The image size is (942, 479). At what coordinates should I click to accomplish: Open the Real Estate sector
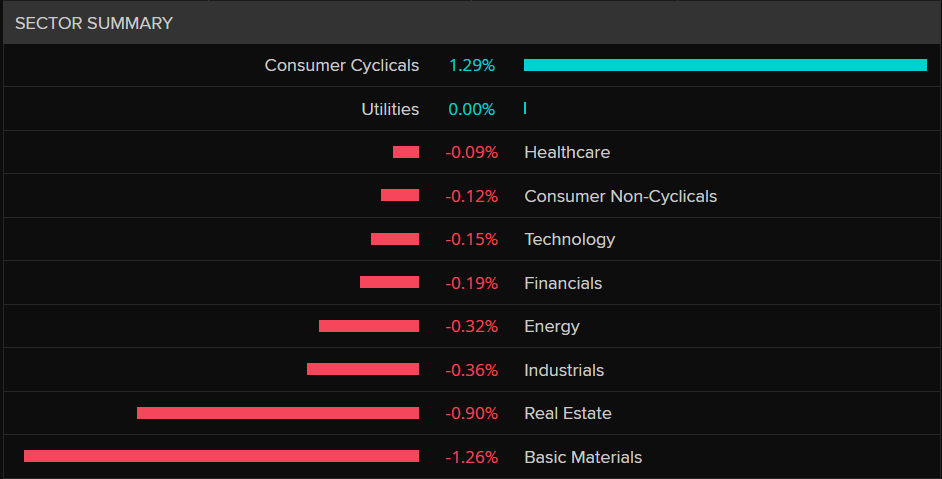click(567, 413)
